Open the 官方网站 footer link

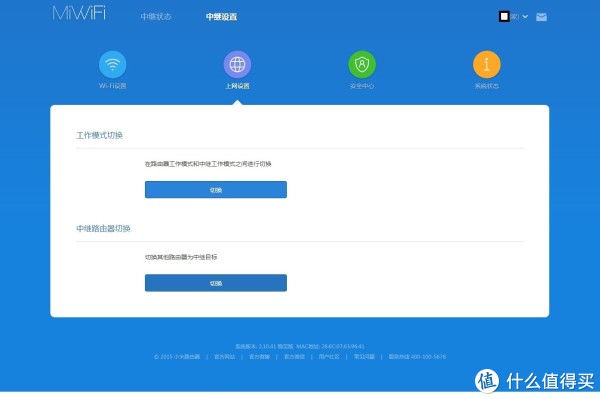point(224,357)
